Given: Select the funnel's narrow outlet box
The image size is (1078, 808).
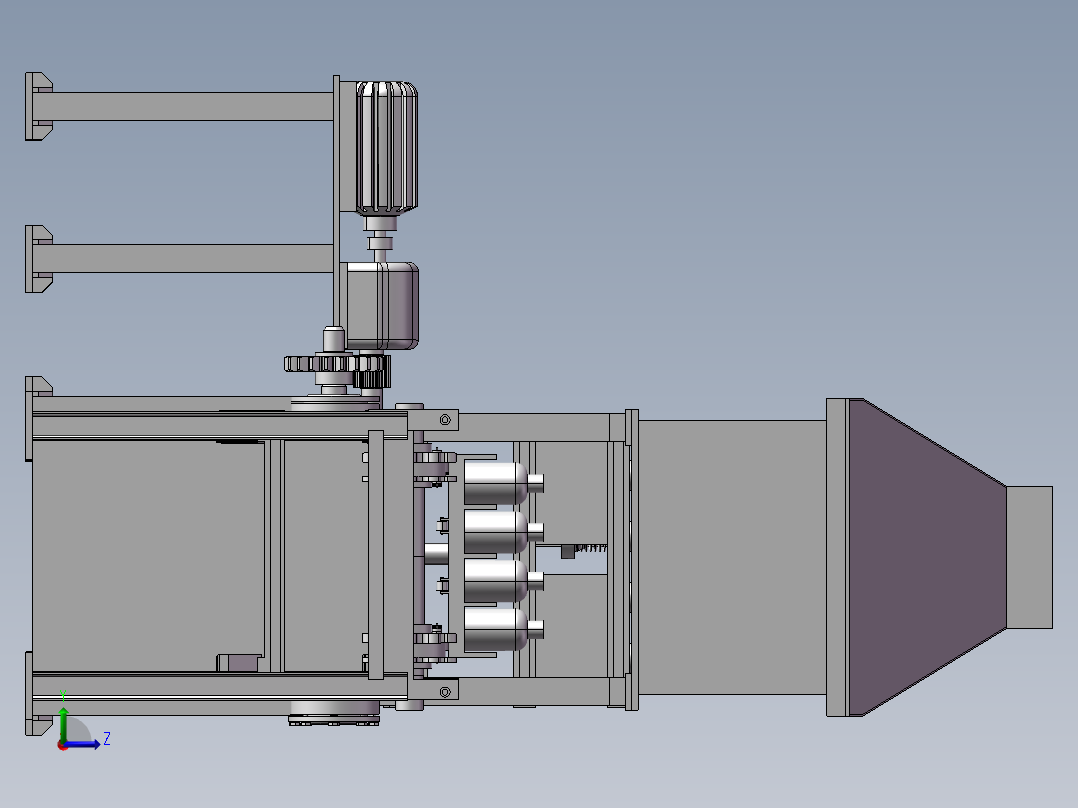Looking at the screenshot, I should pos(1029,557).
